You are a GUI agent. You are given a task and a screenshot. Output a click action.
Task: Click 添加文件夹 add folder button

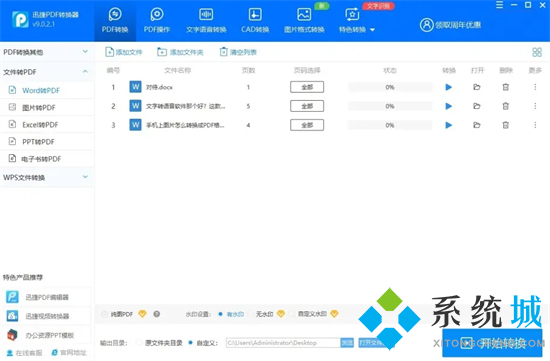point(180,52)
